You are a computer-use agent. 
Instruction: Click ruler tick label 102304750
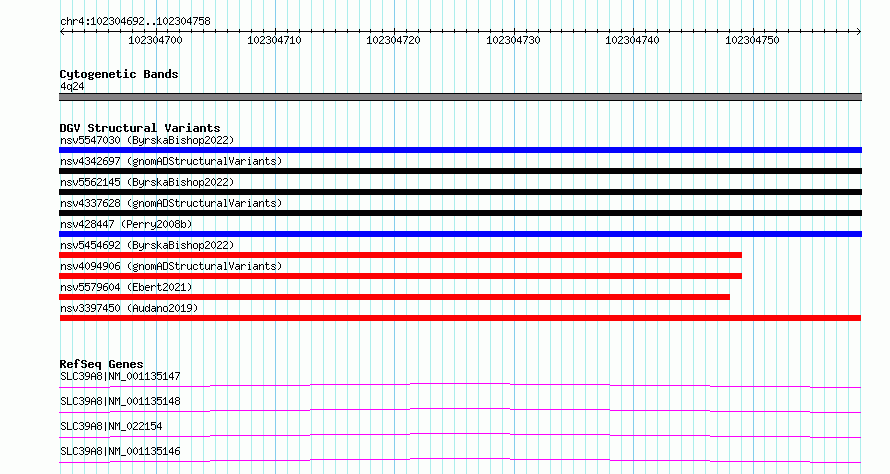point(752,40)
